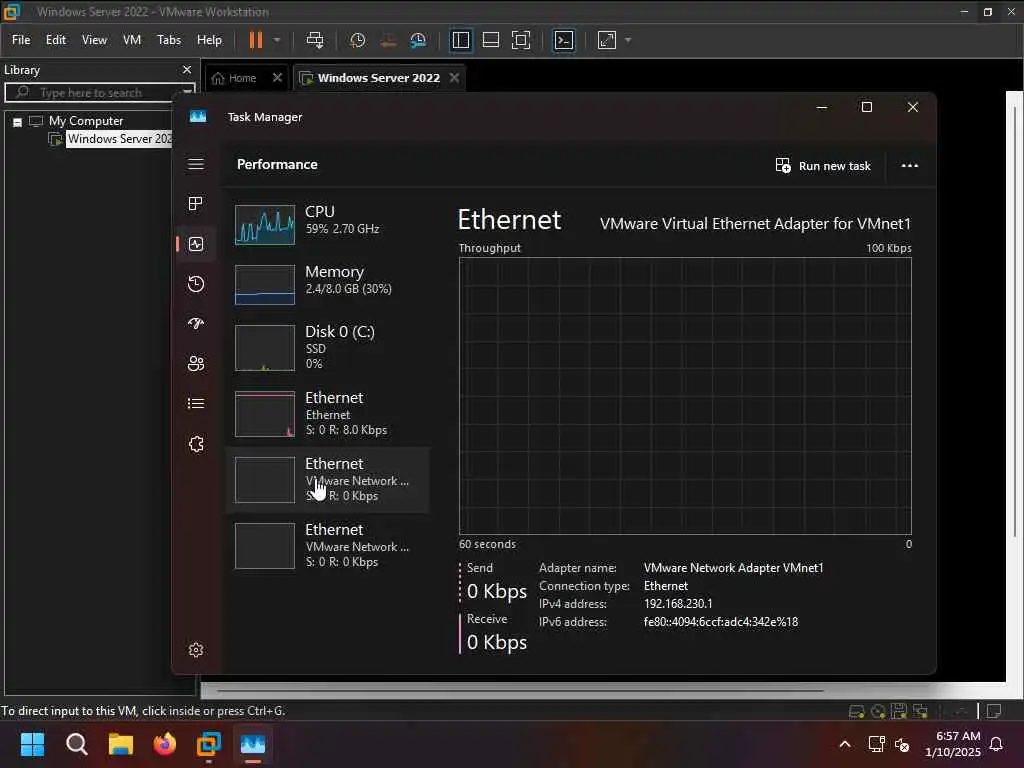Open the Processes page icon
The width and height of the screenshot is (1024, 768).
pos(195,204)
